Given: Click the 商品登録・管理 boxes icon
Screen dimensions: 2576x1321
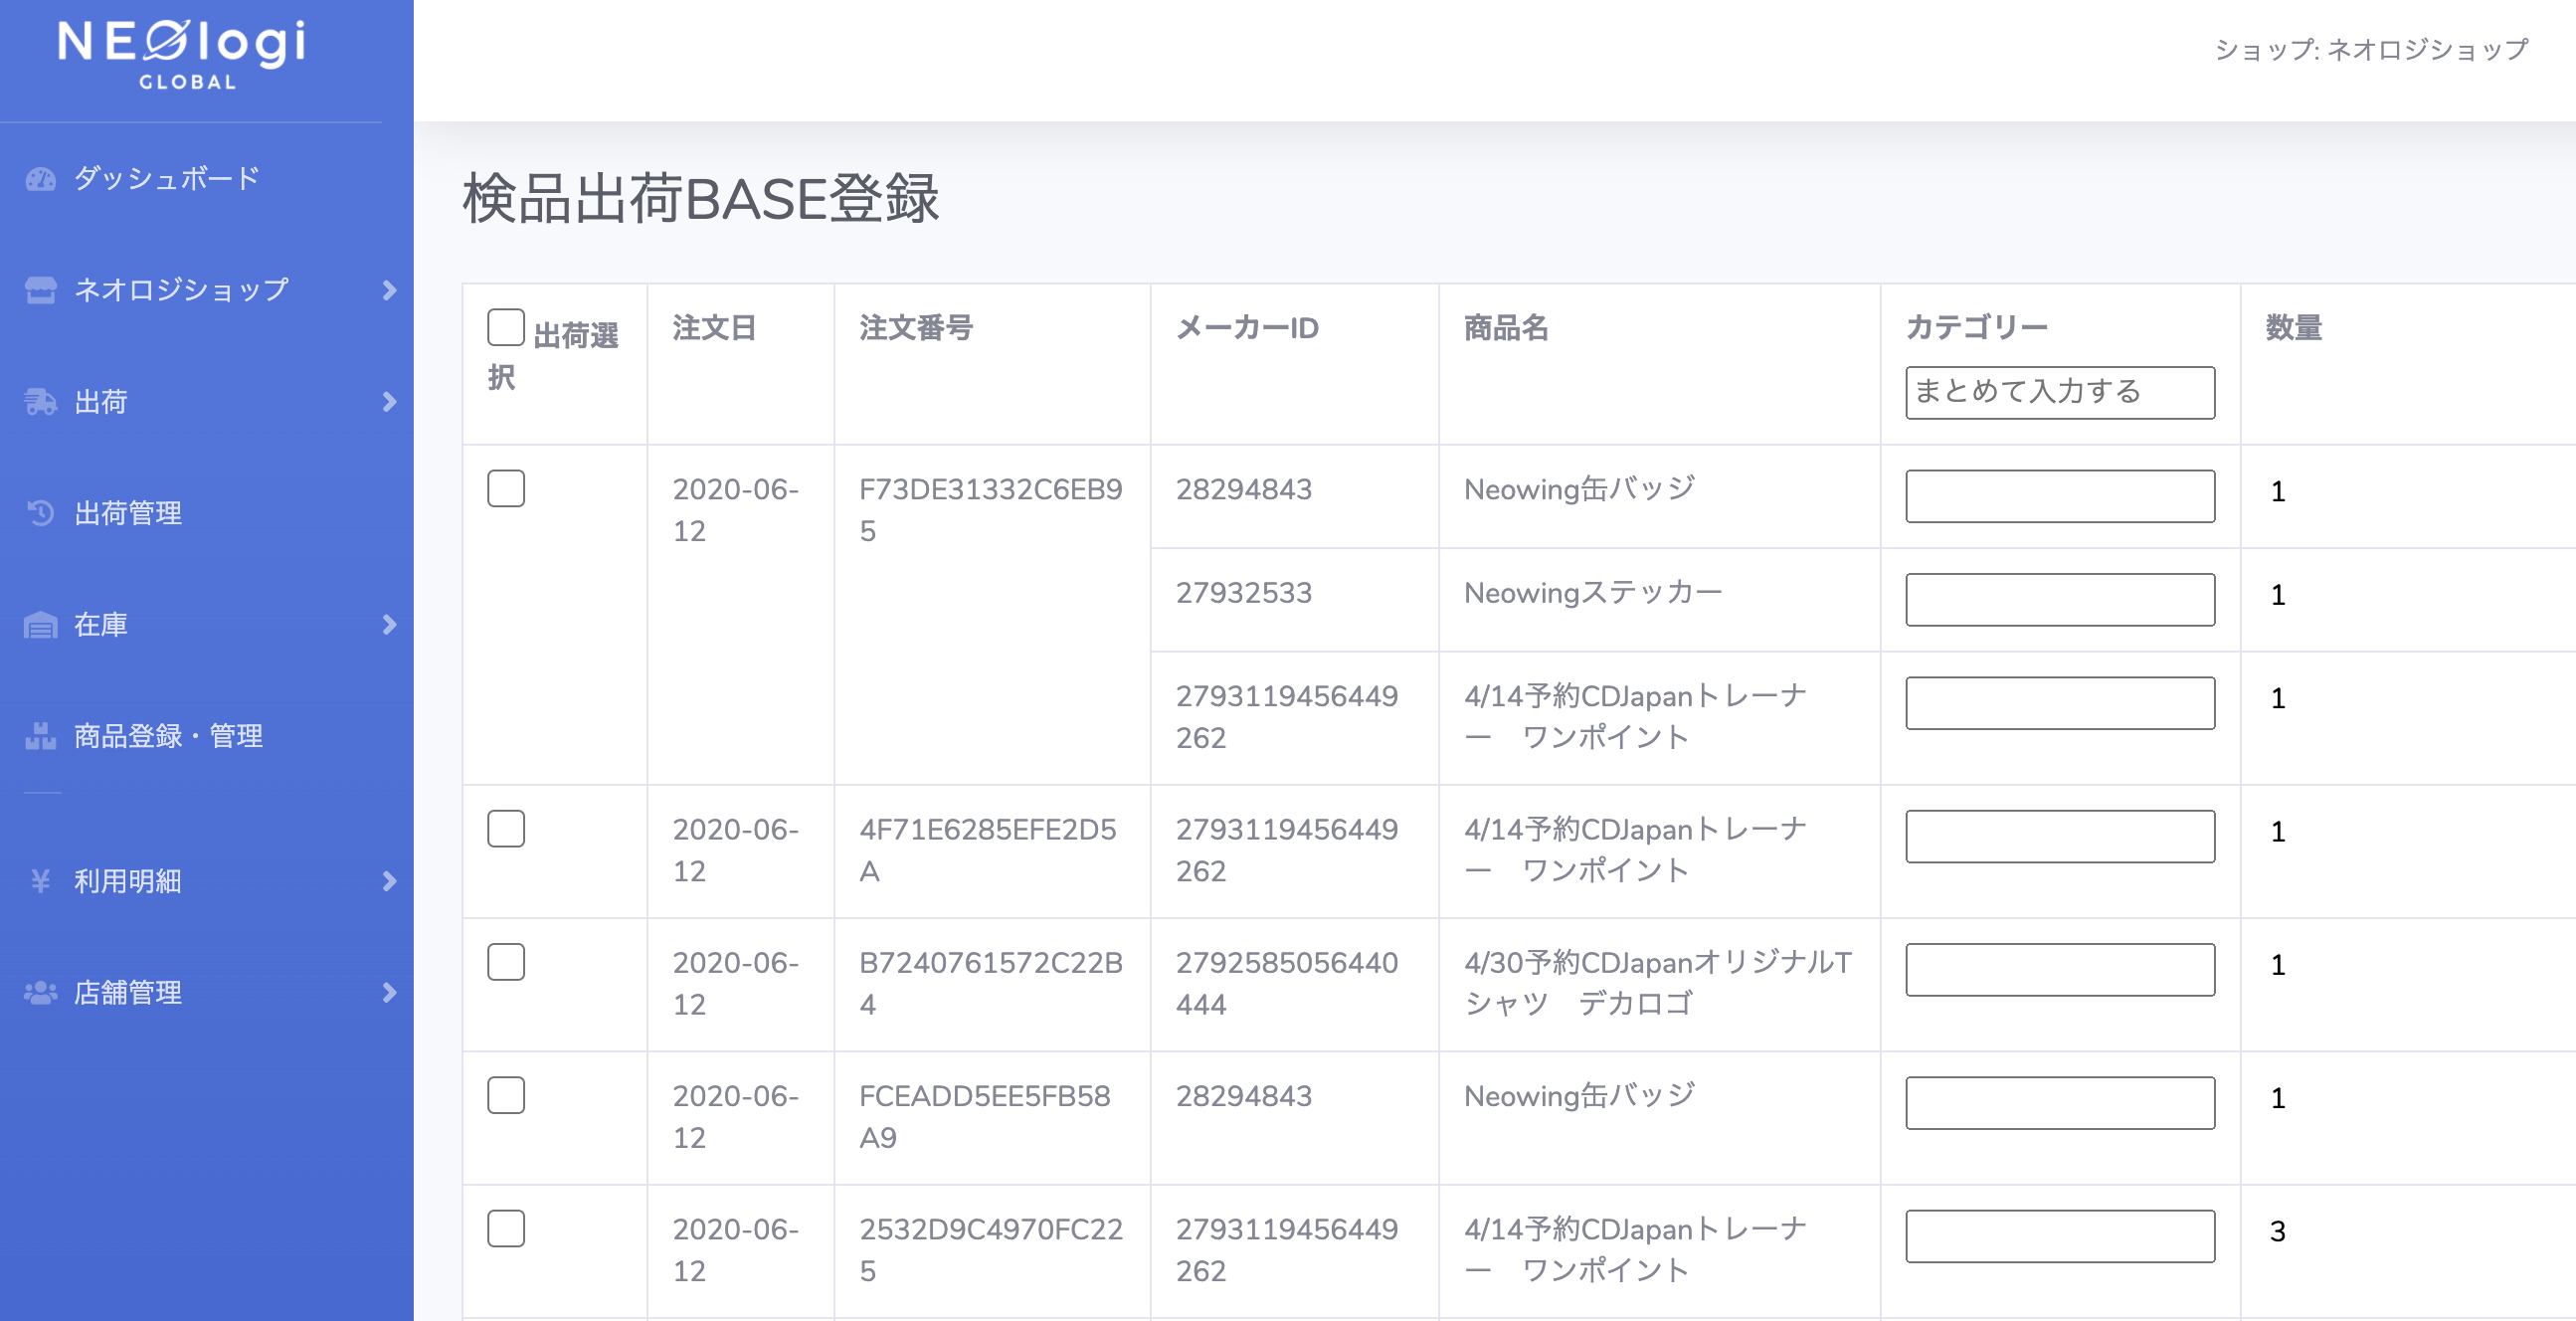Looking at the screenshot, I should [x=40, y=736].
